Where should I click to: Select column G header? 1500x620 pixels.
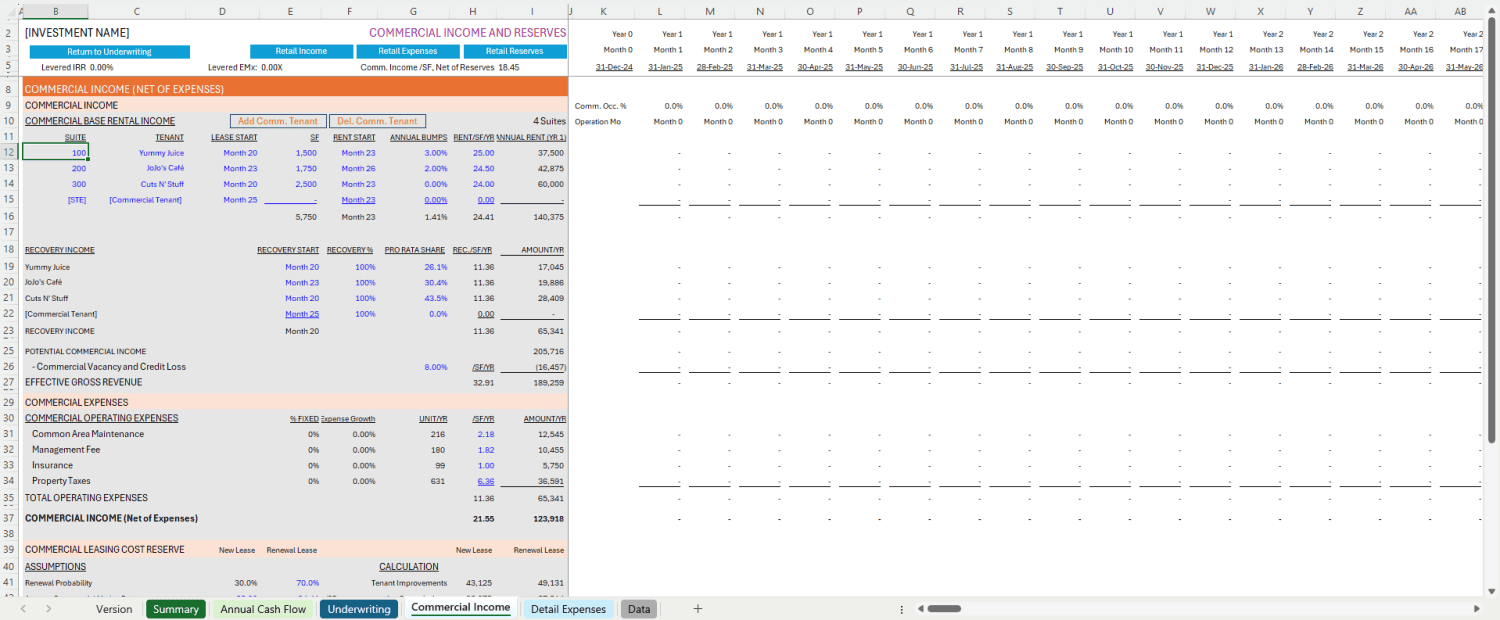413,11
